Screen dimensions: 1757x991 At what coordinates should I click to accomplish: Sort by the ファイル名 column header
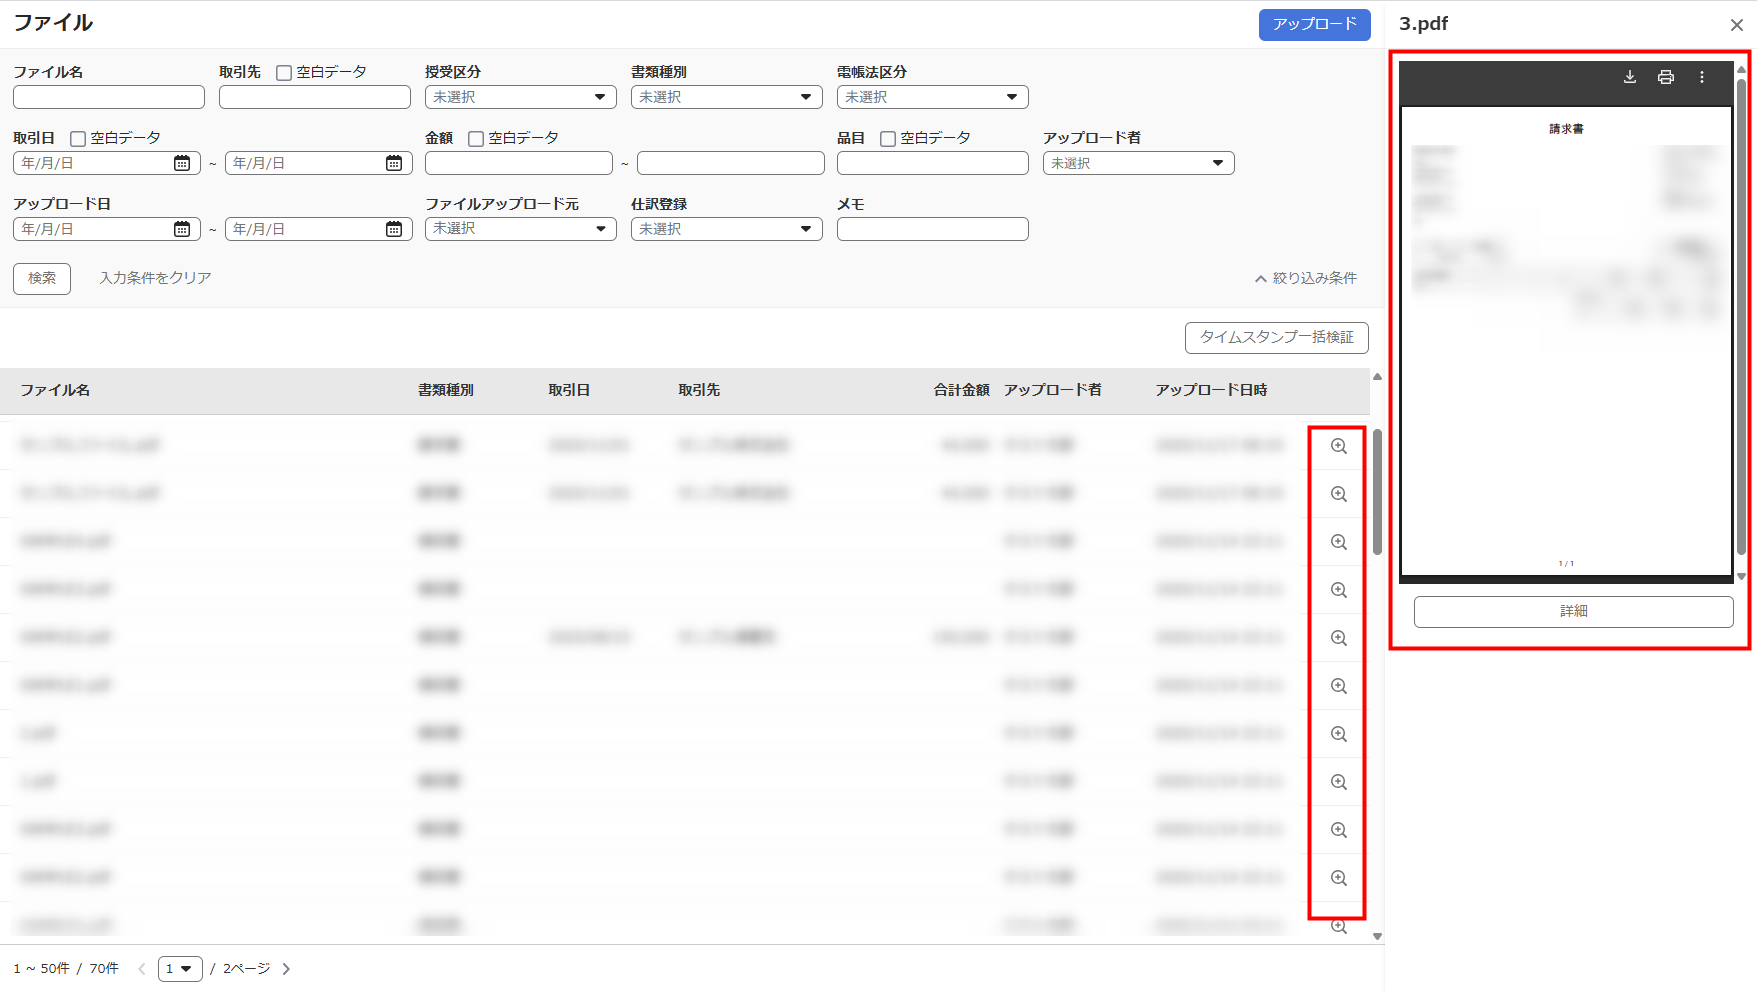tap(56, 390)
